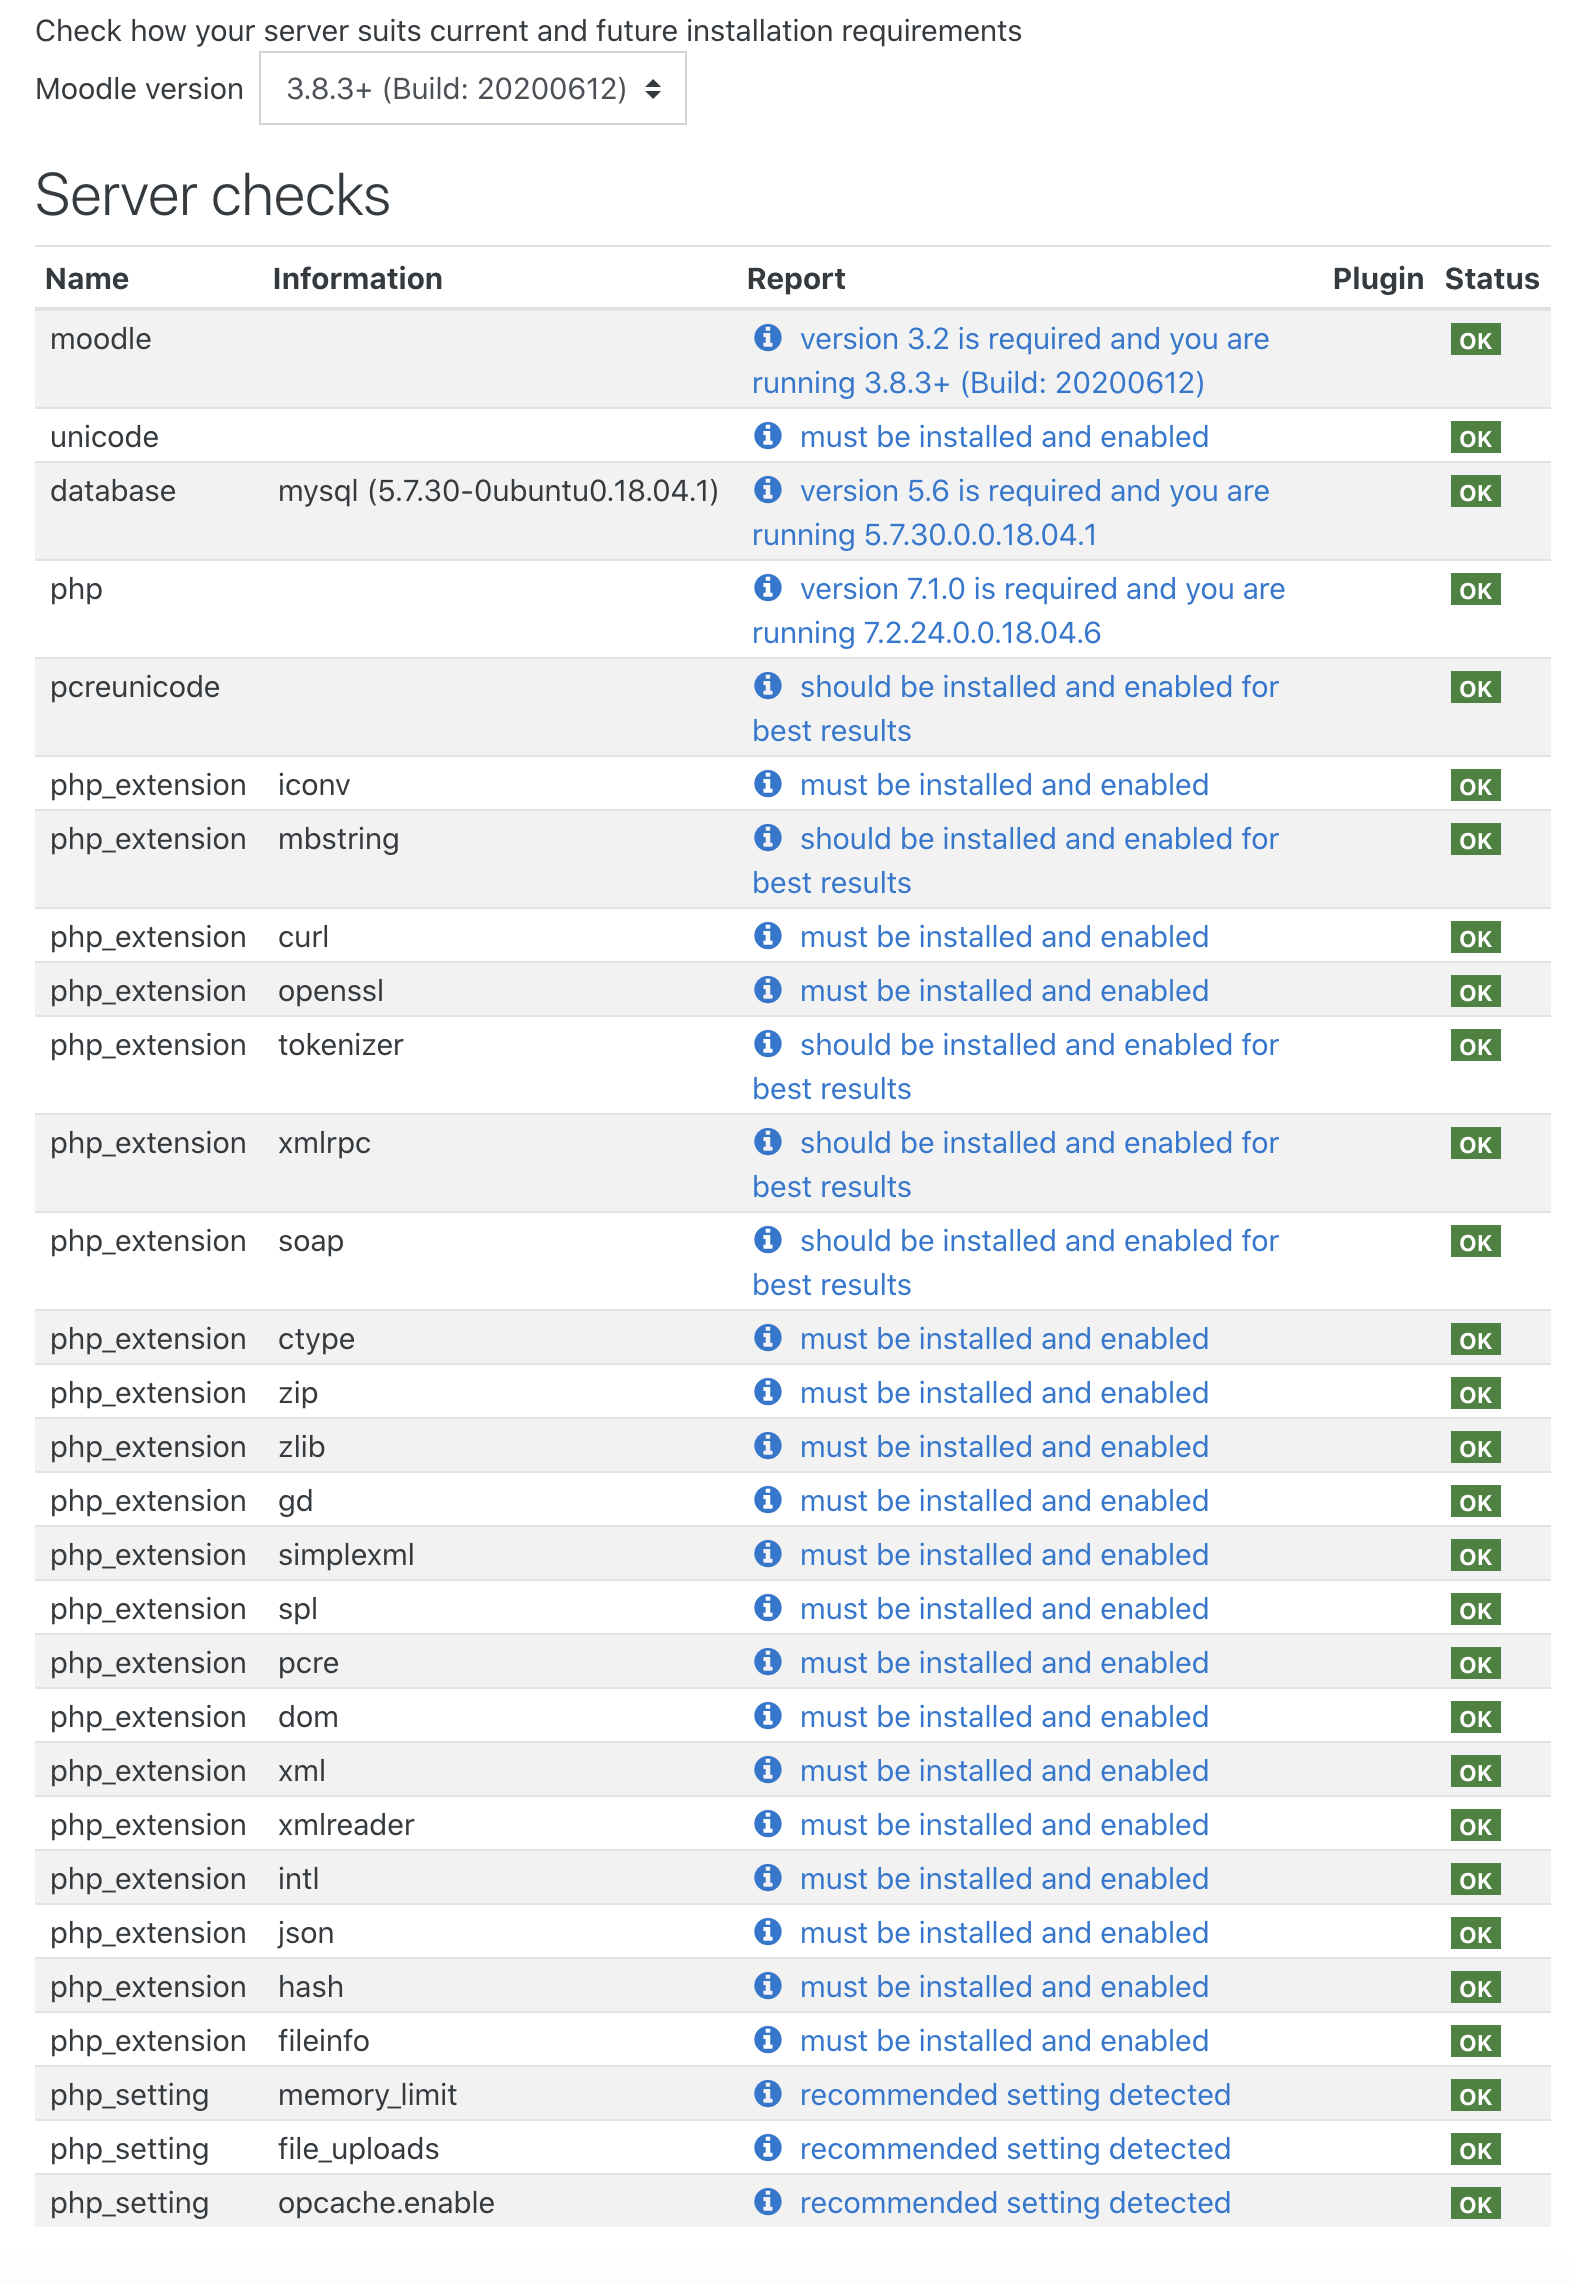1570x2283 pixels.
Task: Open the Moodle version dropdown
Action: 472,89
